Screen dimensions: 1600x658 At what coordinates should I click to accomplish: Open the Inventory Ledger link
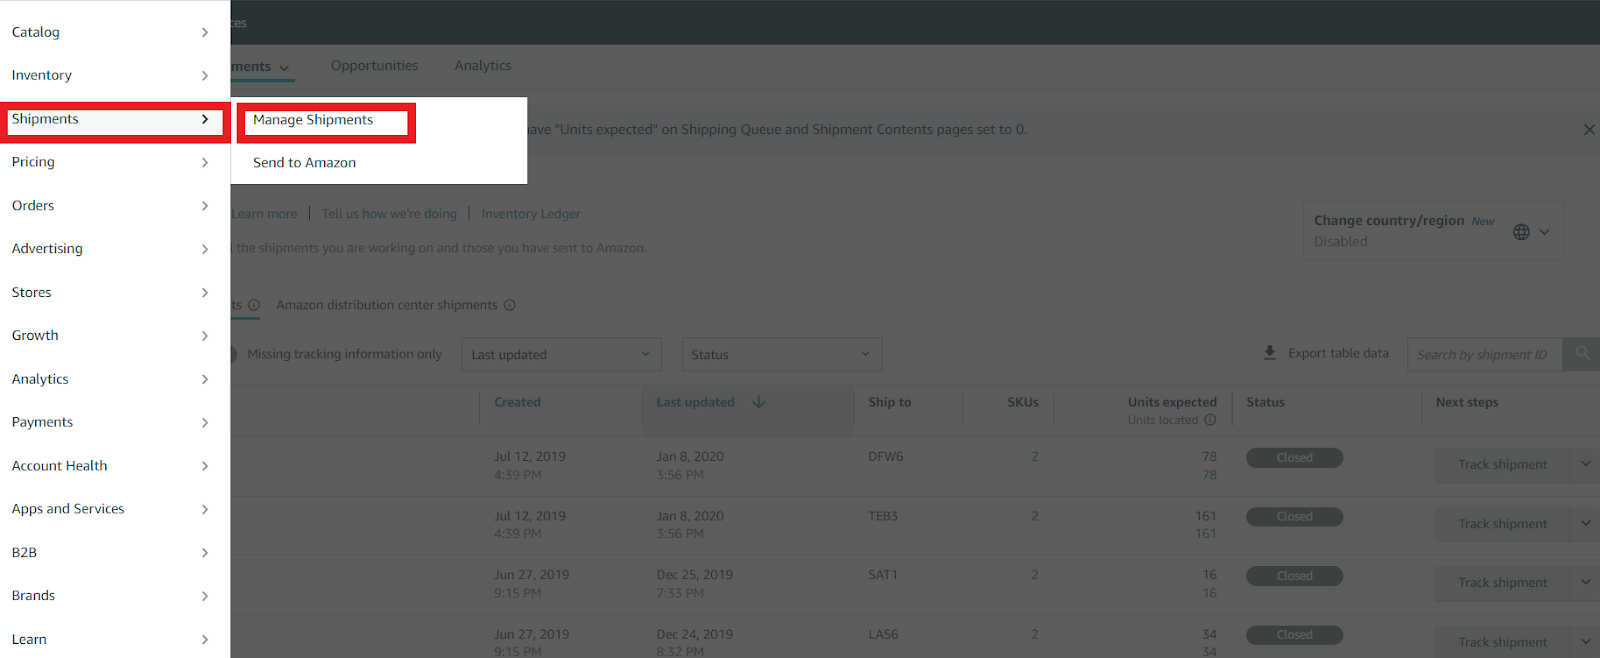(530, 214)
